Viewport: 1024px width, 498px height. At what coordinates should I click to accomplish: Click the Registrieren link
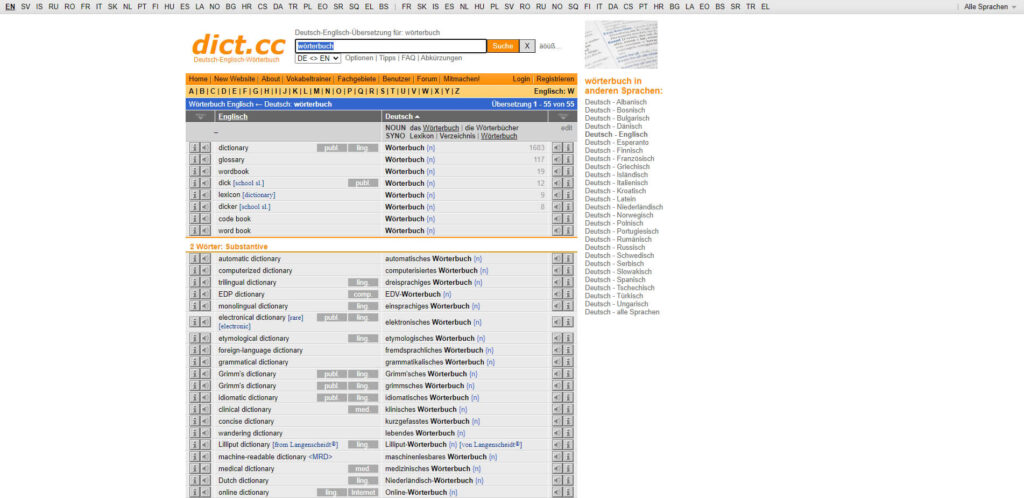(555, 79)
